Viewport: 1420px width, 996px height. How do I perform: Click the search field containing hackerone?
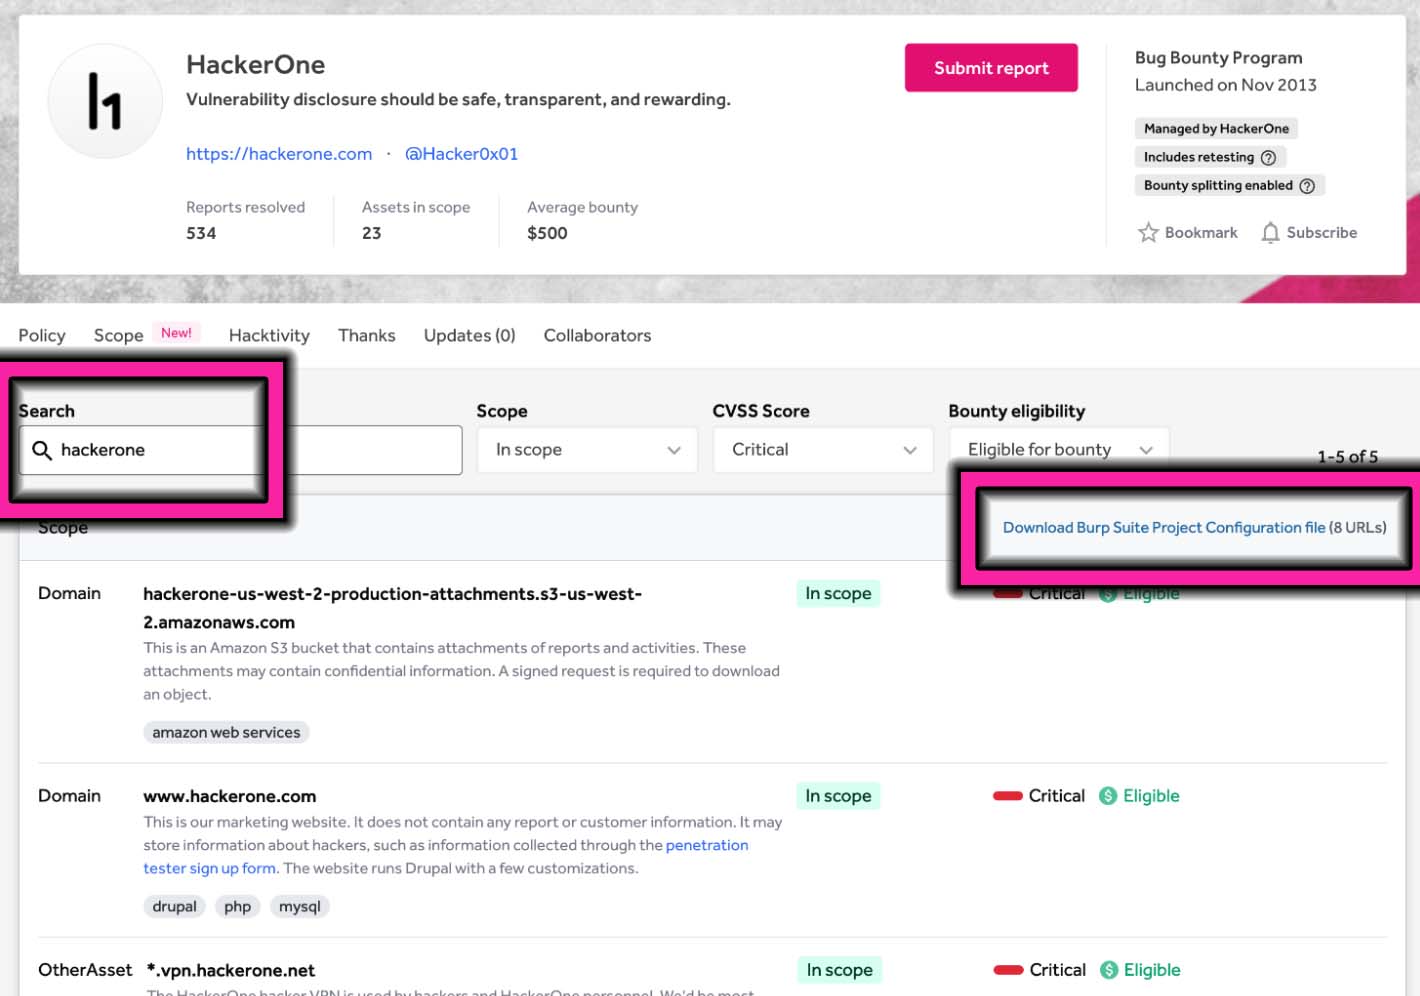point(250,450)
